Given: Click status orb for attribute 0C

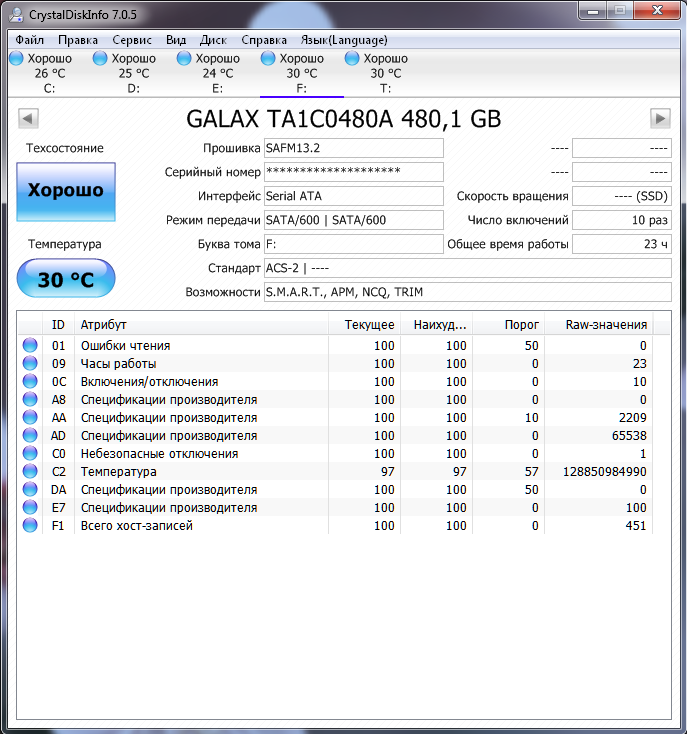Looking at the screenshot, I should pyautogui.click(x=30, y=381).
